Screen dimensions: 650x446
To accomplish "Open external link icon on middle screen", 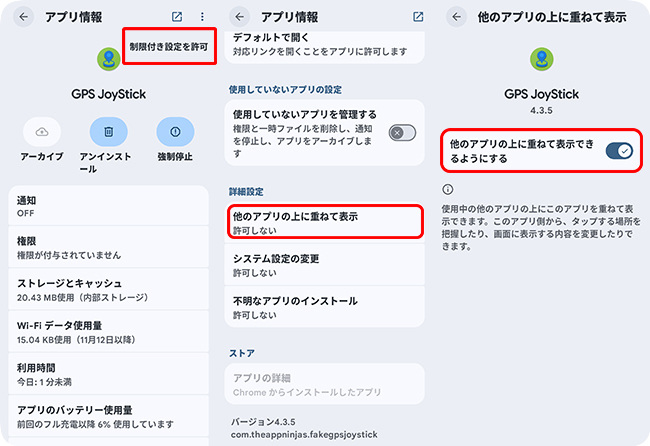I will pos(418,17).
